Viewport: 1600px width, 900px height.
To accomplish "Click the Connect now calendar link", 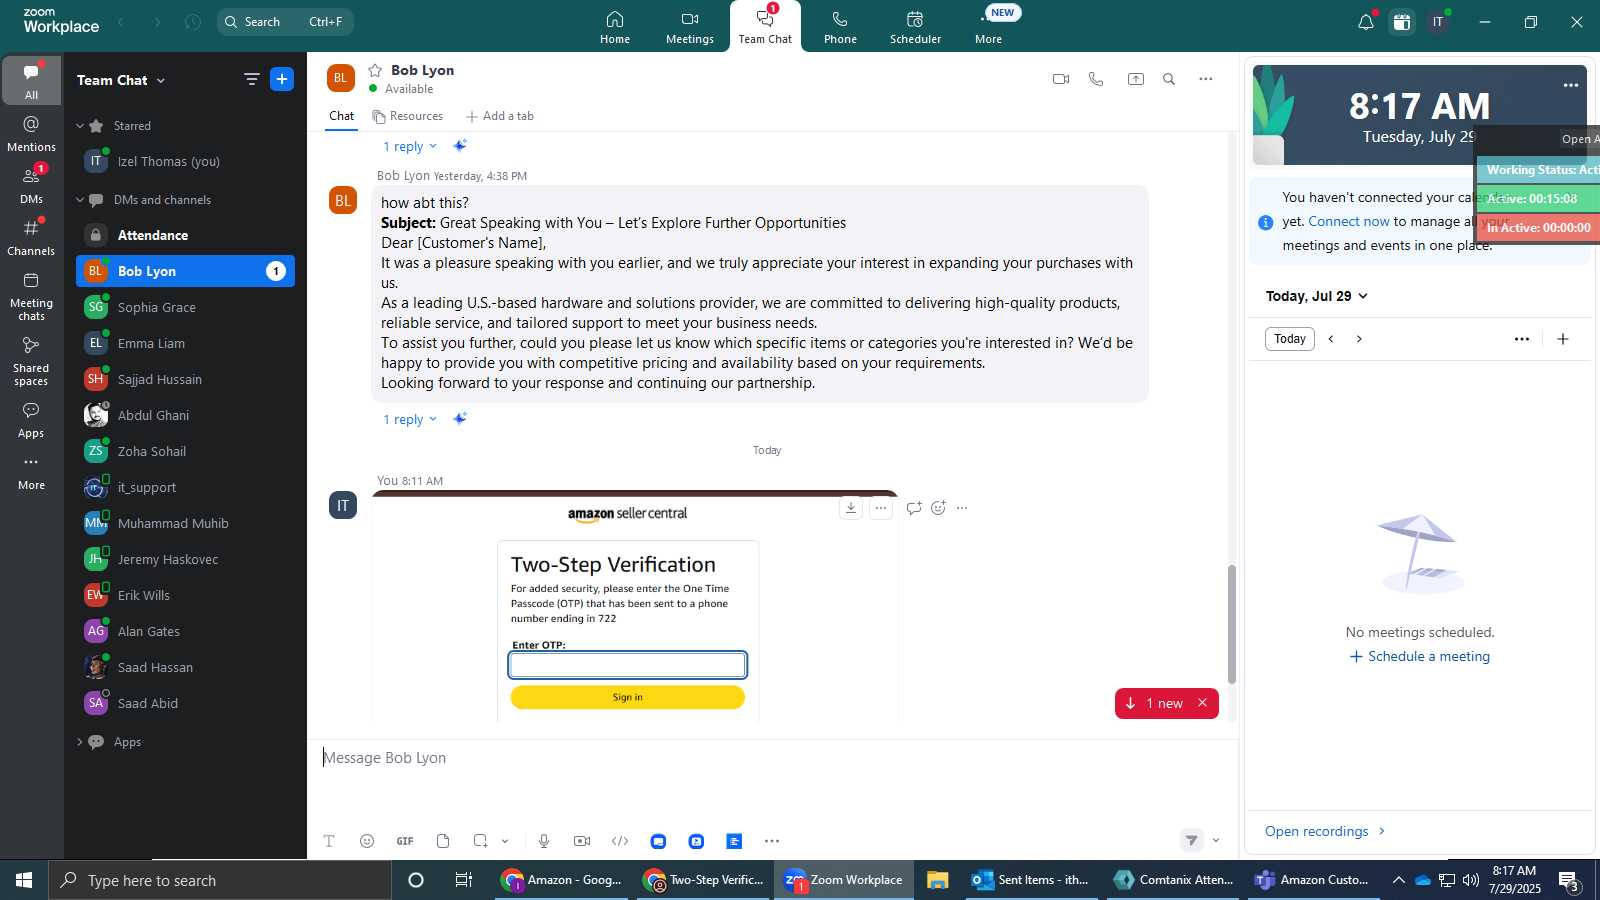I will click(x=1349, y=222).
